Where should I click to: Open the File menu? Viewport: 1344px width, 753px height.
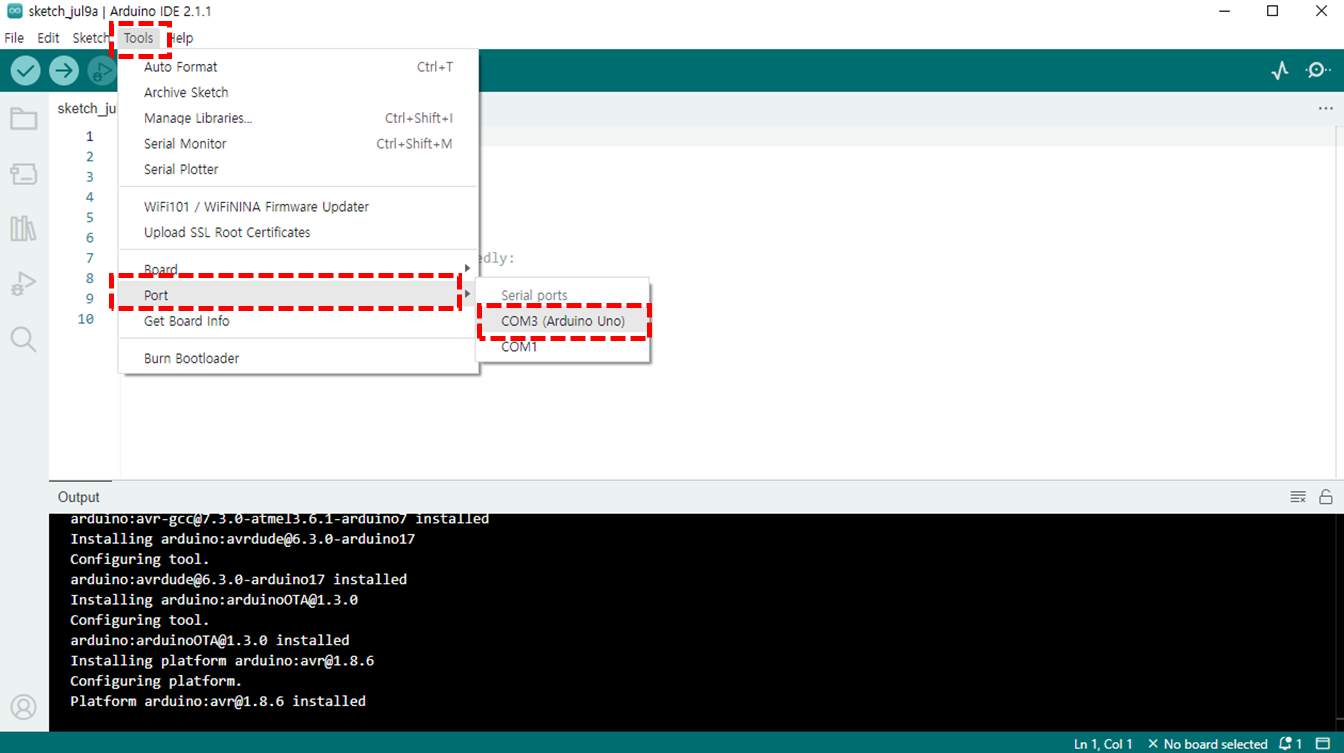pos(14,38)
